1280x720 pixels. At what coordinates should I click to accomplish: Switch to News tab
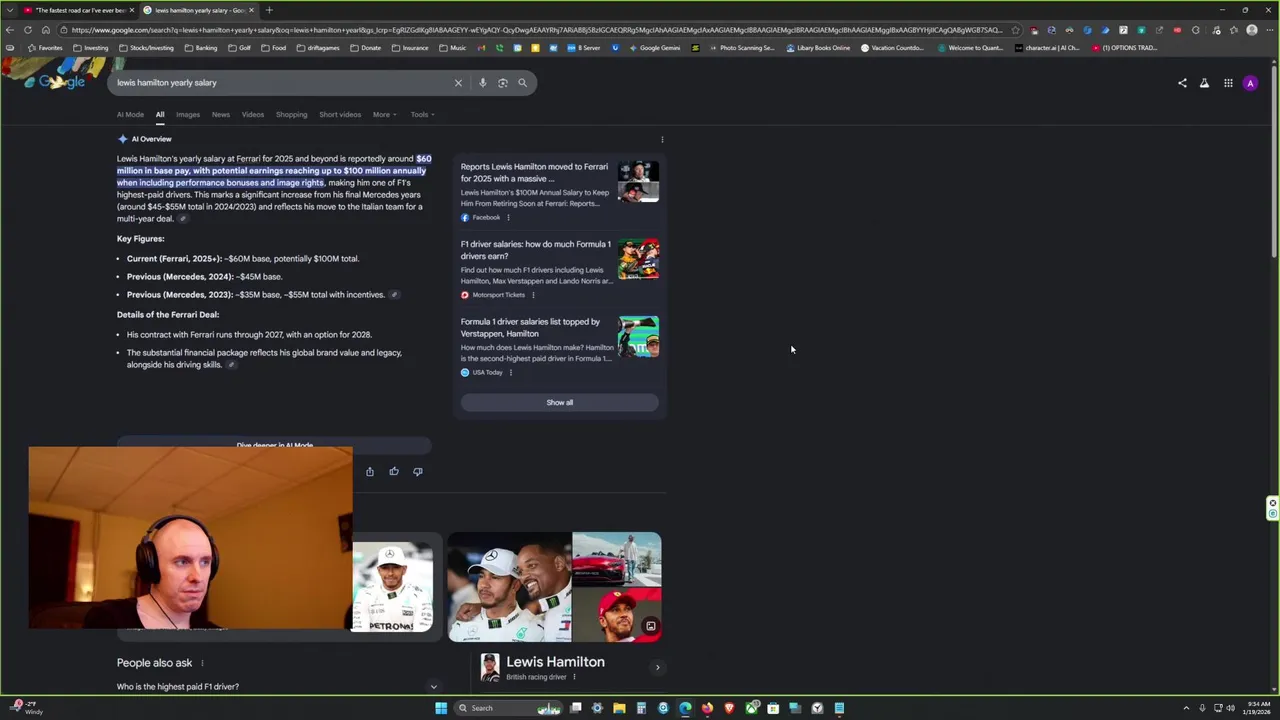click(x=221, y=114)
